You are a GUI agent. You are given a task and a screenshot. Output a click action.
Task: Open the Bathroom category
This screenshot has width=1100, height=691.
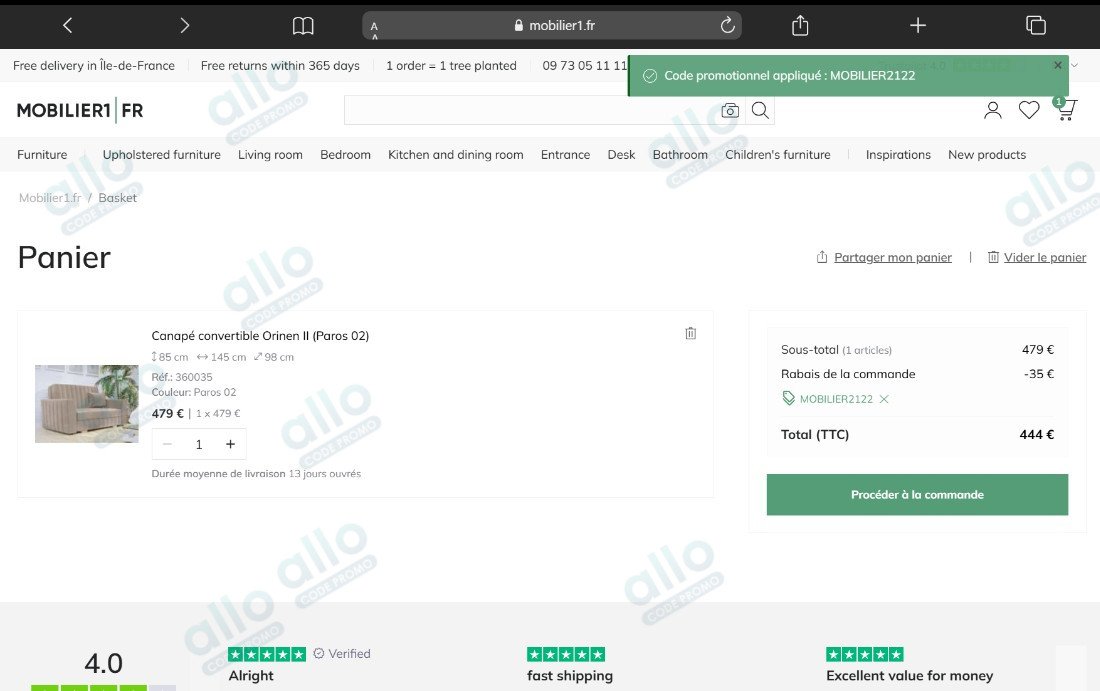pyautogui.click(x=680, y=154)
